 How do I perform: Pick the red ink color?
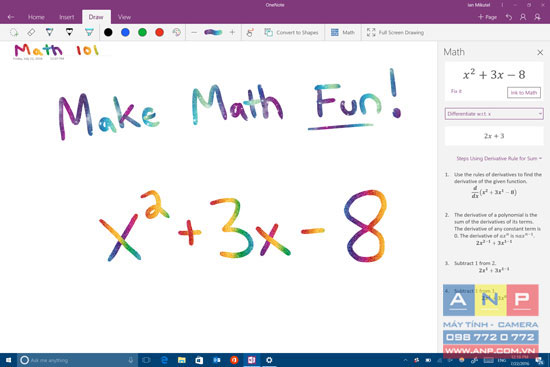pyautogui.click(x=159, y=32)
